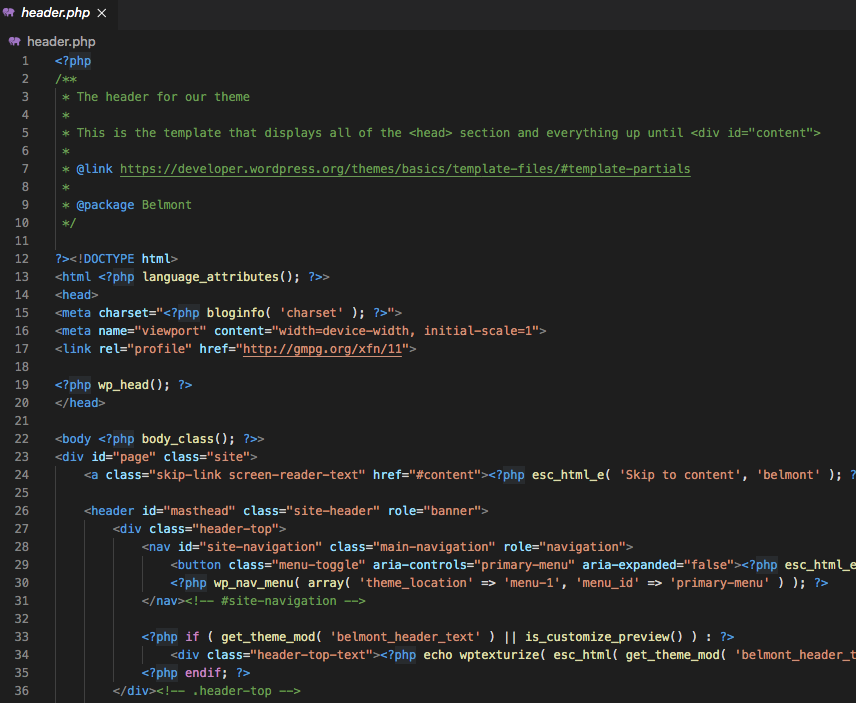The height and width of the screenshot is (703, 856).
Task: Click line number 1 in the gutter
Action: (x=25, y=61)
